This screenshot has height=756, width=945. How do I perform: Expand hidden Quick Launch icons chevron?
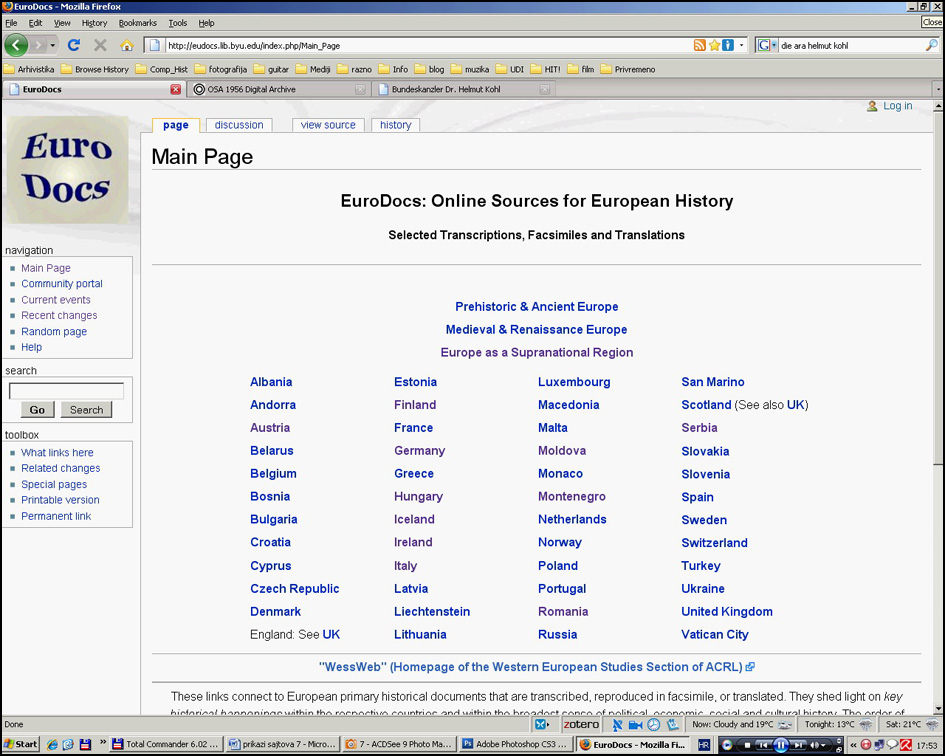(102, 744)
